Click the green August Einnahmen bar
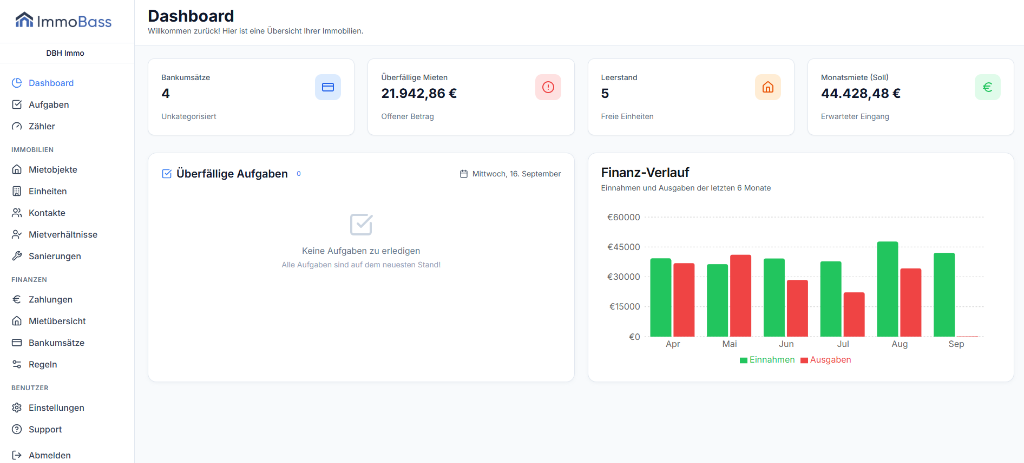 pos(888,289)
